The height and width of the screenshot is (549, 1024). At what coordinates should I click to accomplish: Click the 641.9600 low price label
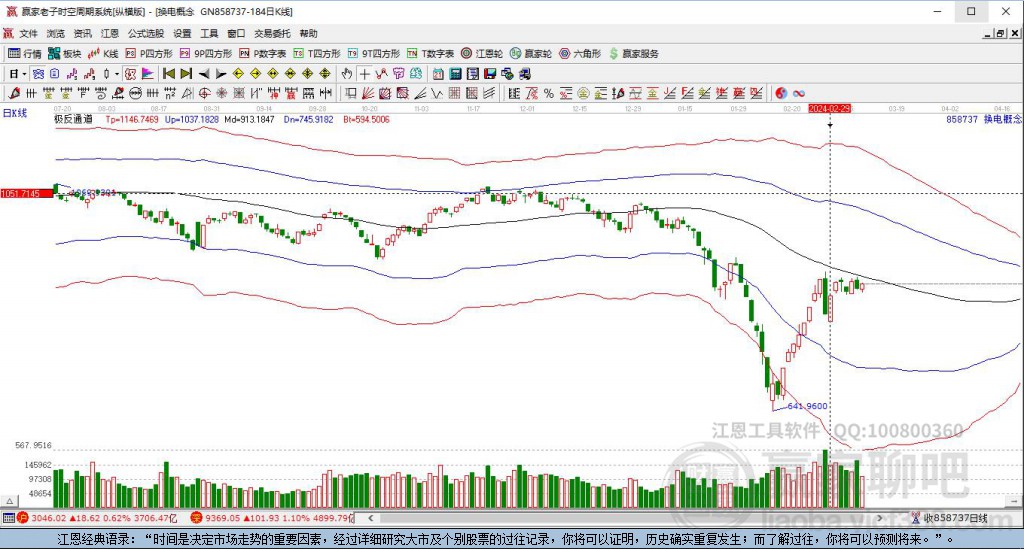(x=808, y=406)
